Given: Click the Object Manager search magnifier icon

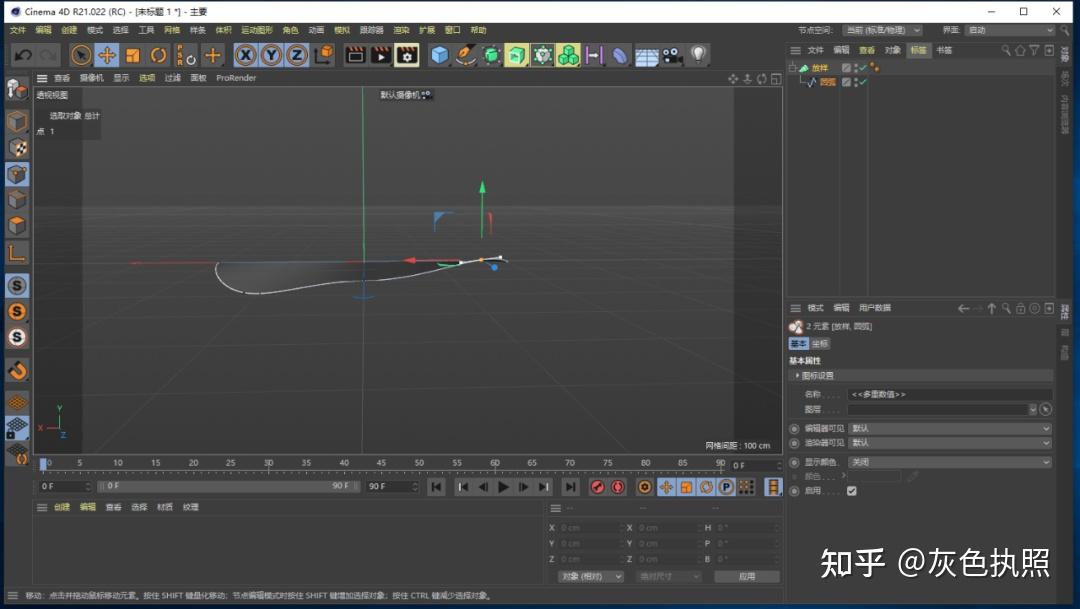Looking at the screenshot, I should (1006, 50).
